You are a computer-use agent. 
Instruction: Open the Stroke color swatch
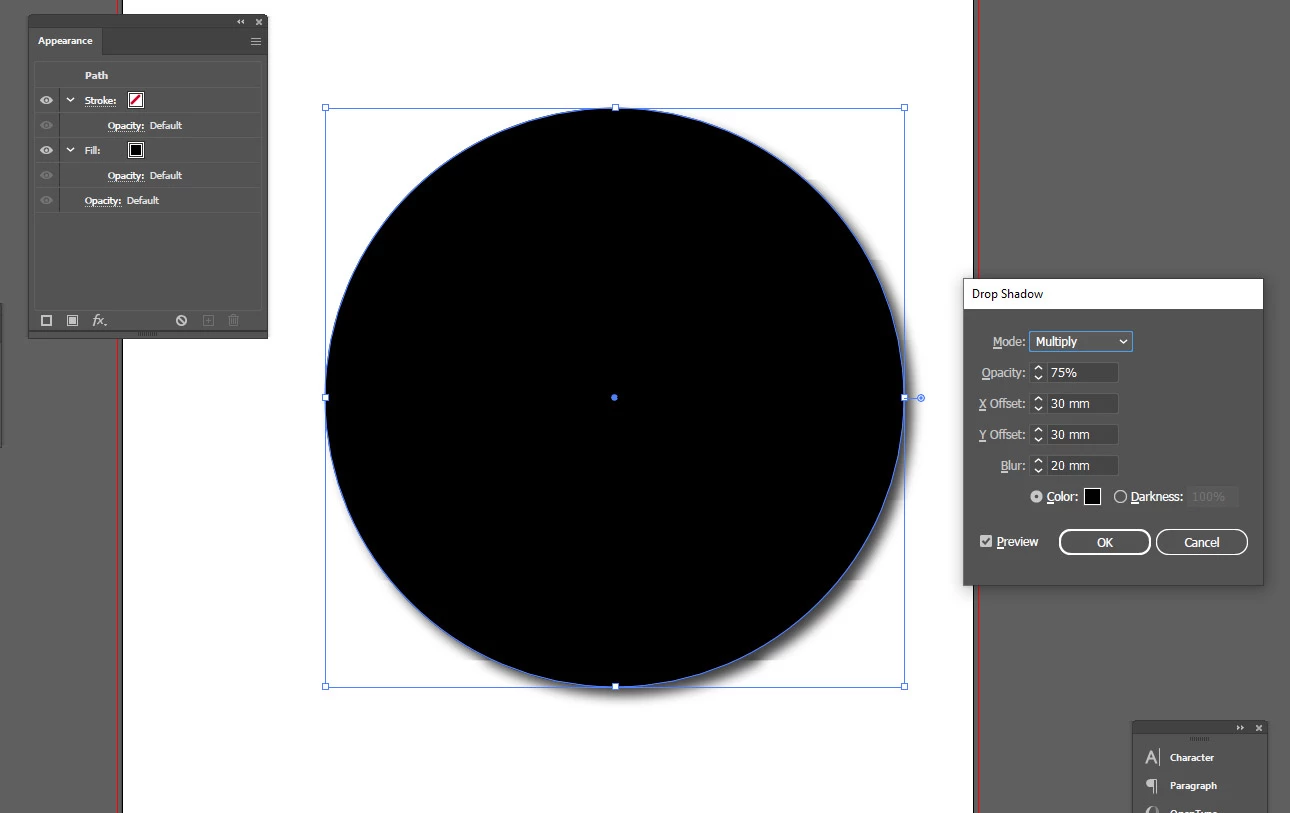136,100
